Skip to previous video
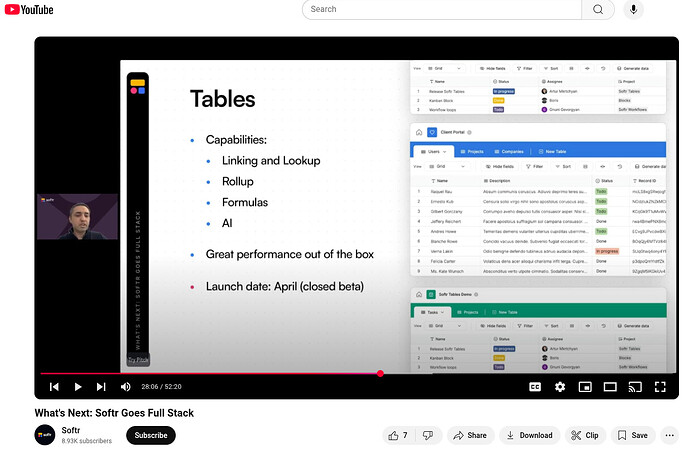This screenshot has width=690, height=449. tap(54, 387)
